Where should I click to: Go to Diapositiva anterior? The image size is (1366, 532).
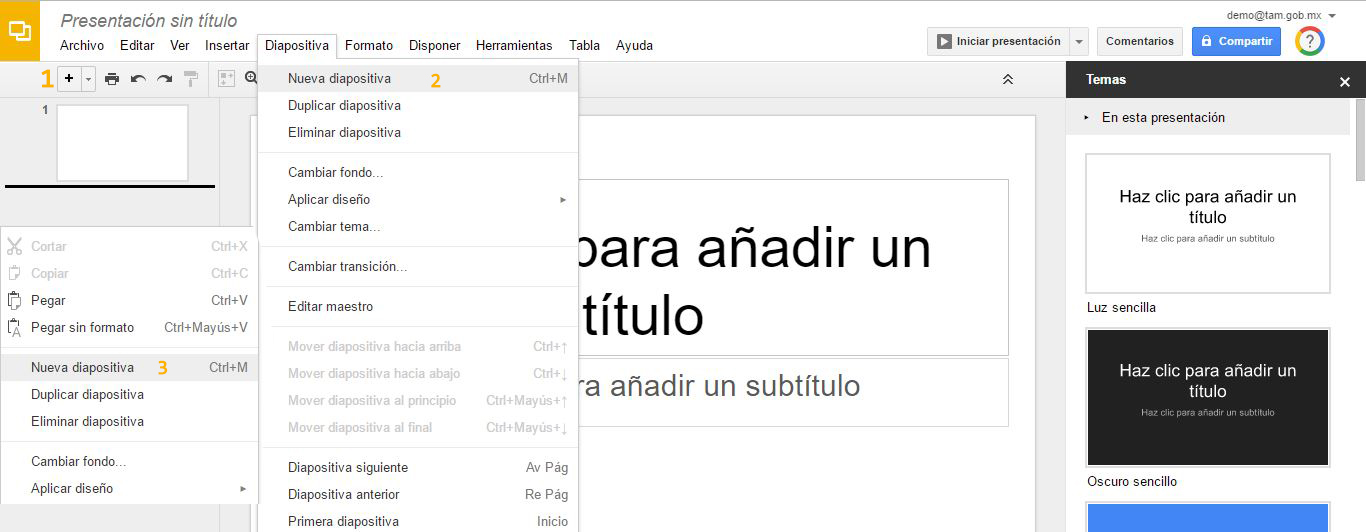pyautogui.click(x=418, y=494)
